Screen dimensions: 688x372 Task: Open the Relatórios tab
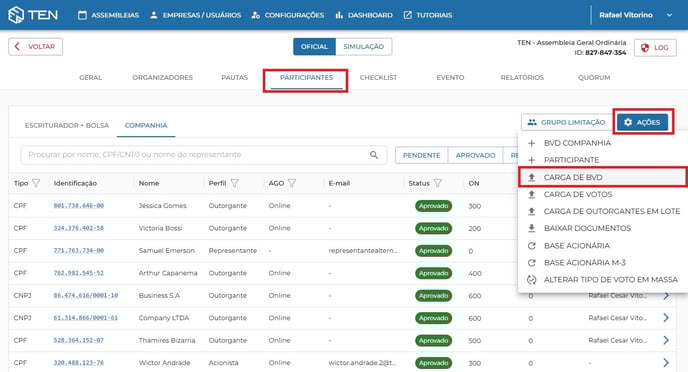click(522, 78)
